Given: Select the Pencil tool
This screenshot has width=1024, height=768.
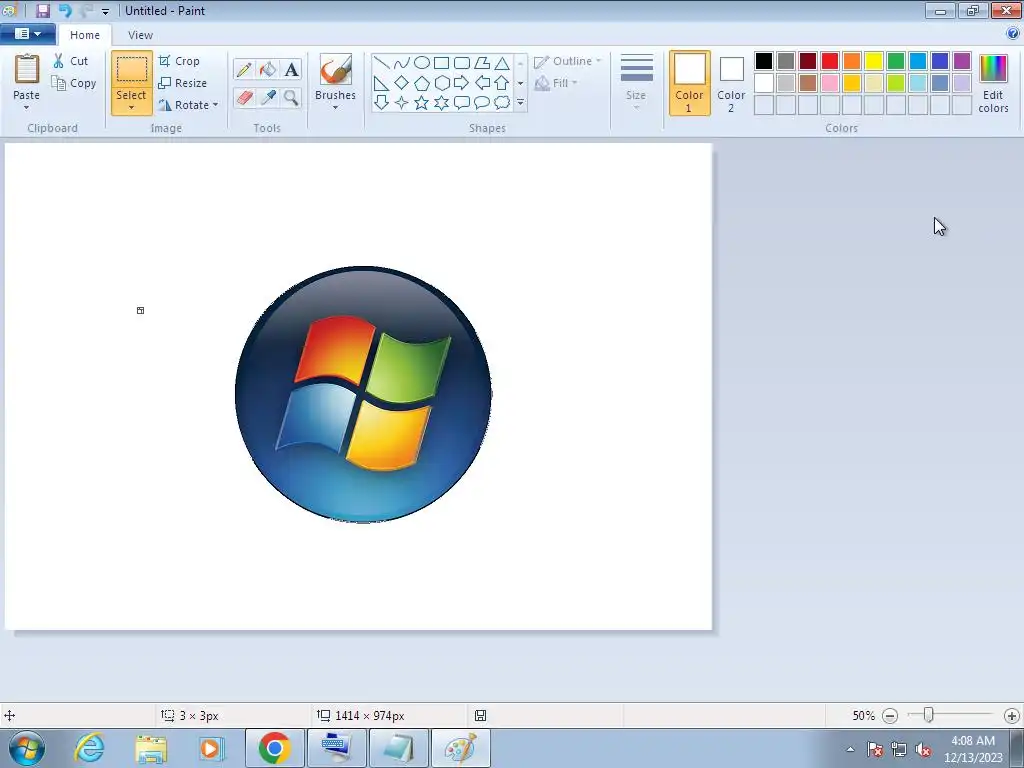Looking at the screenshot, I should (244, 69).
